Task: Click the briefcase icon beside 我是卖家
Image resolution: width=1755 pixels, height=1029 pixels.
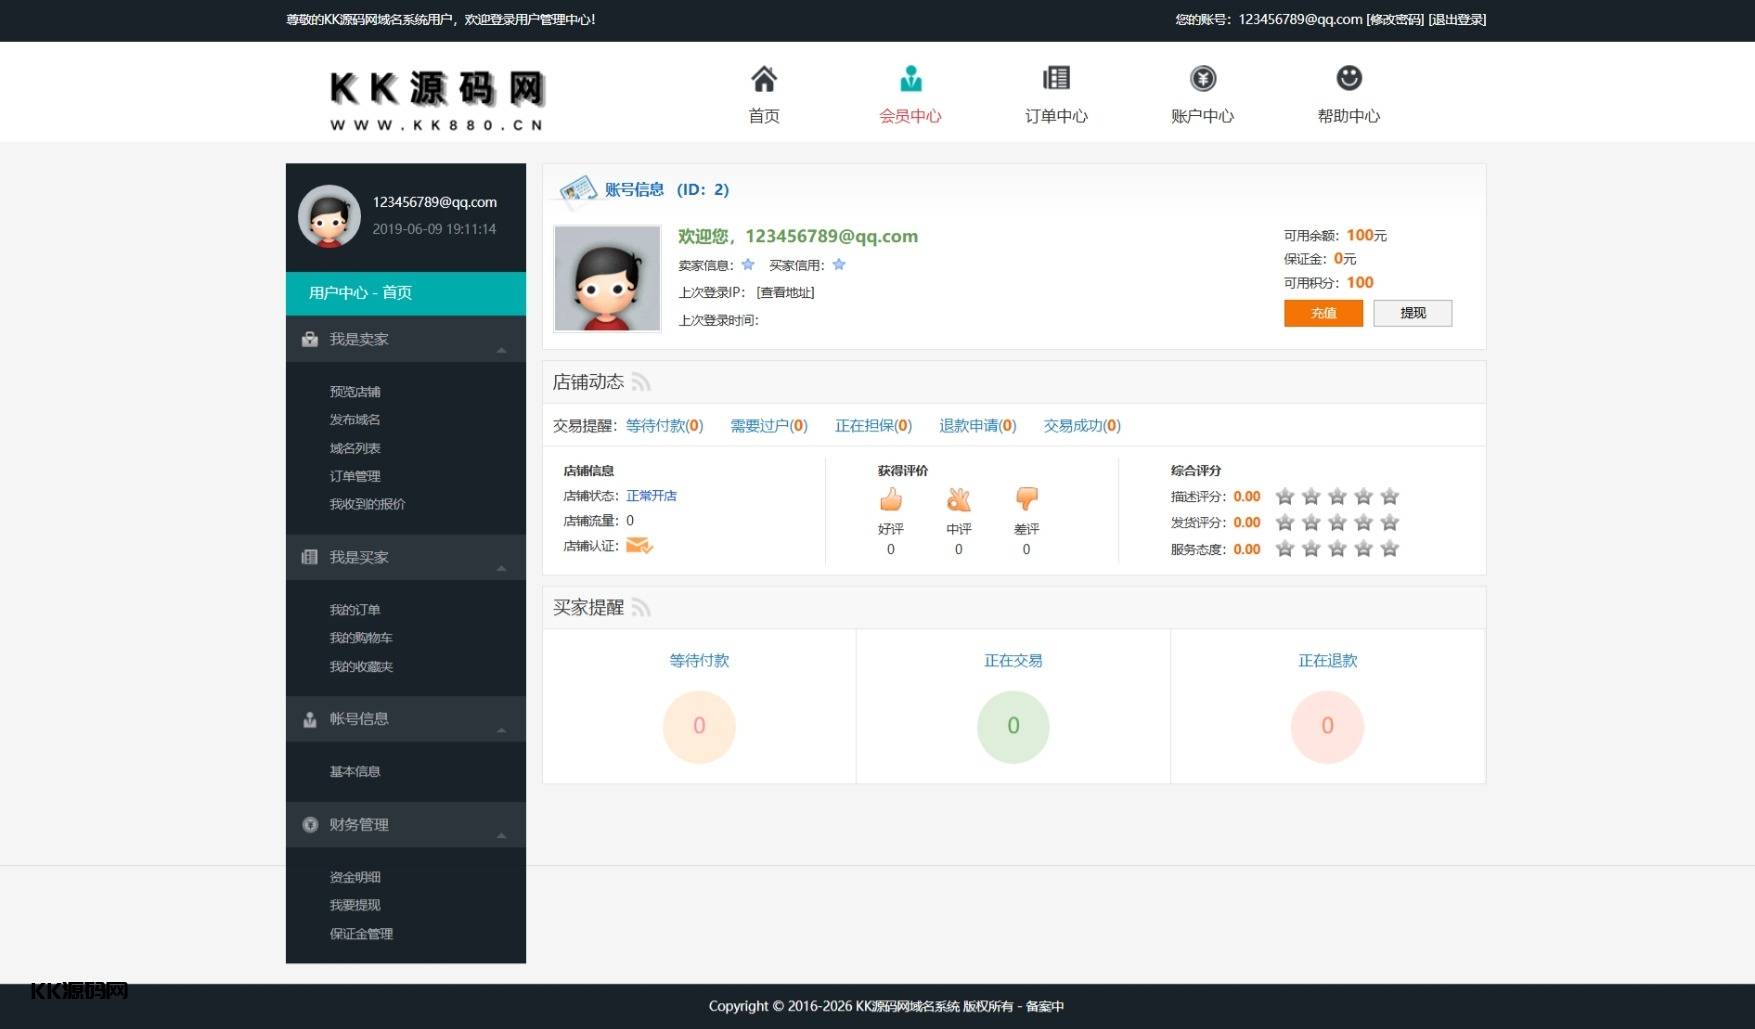Action: click(x=310, y=340)
